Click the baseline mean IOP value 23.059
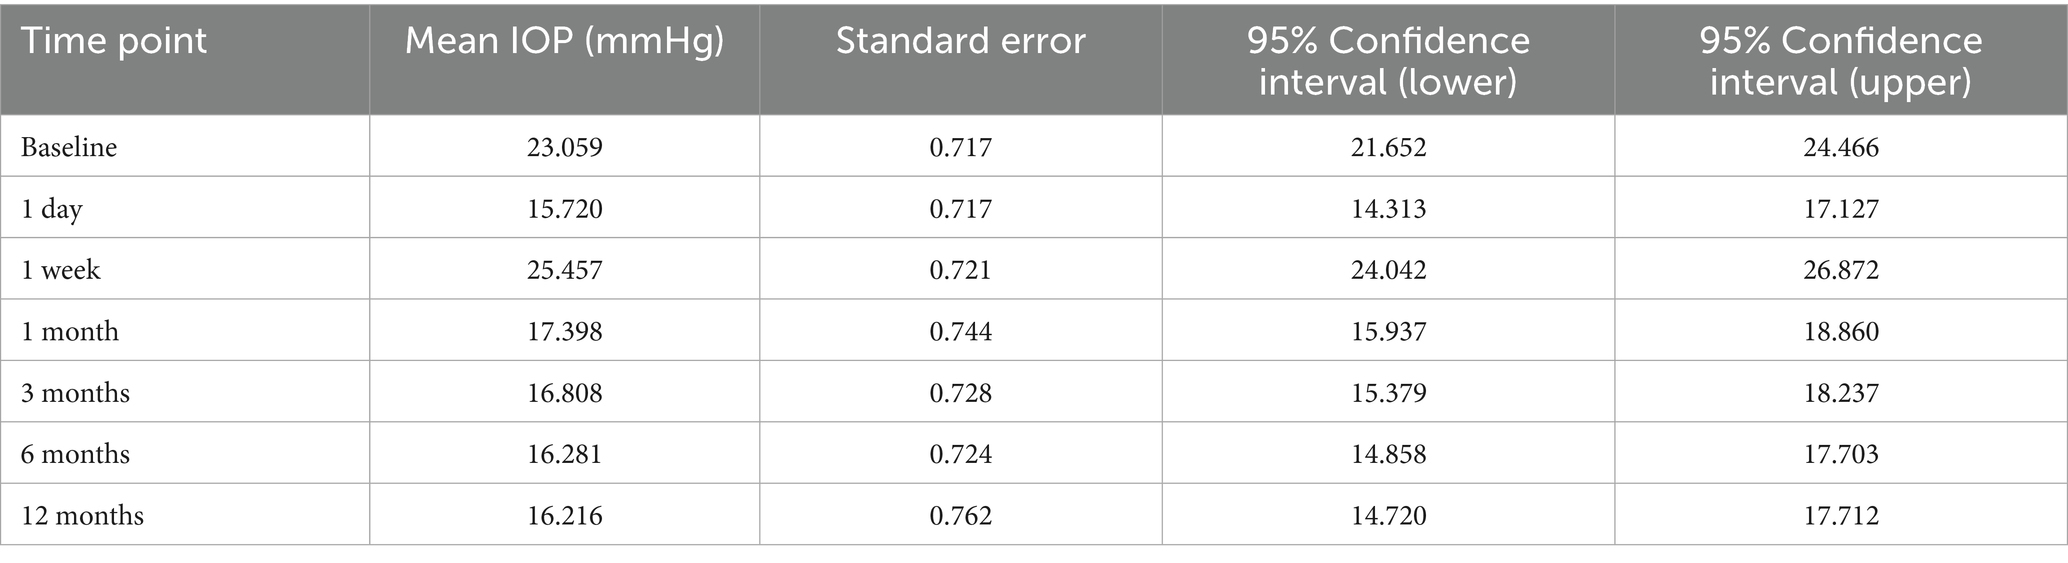The height and width of the screenshot is (563, 2068). click(565, 147)
